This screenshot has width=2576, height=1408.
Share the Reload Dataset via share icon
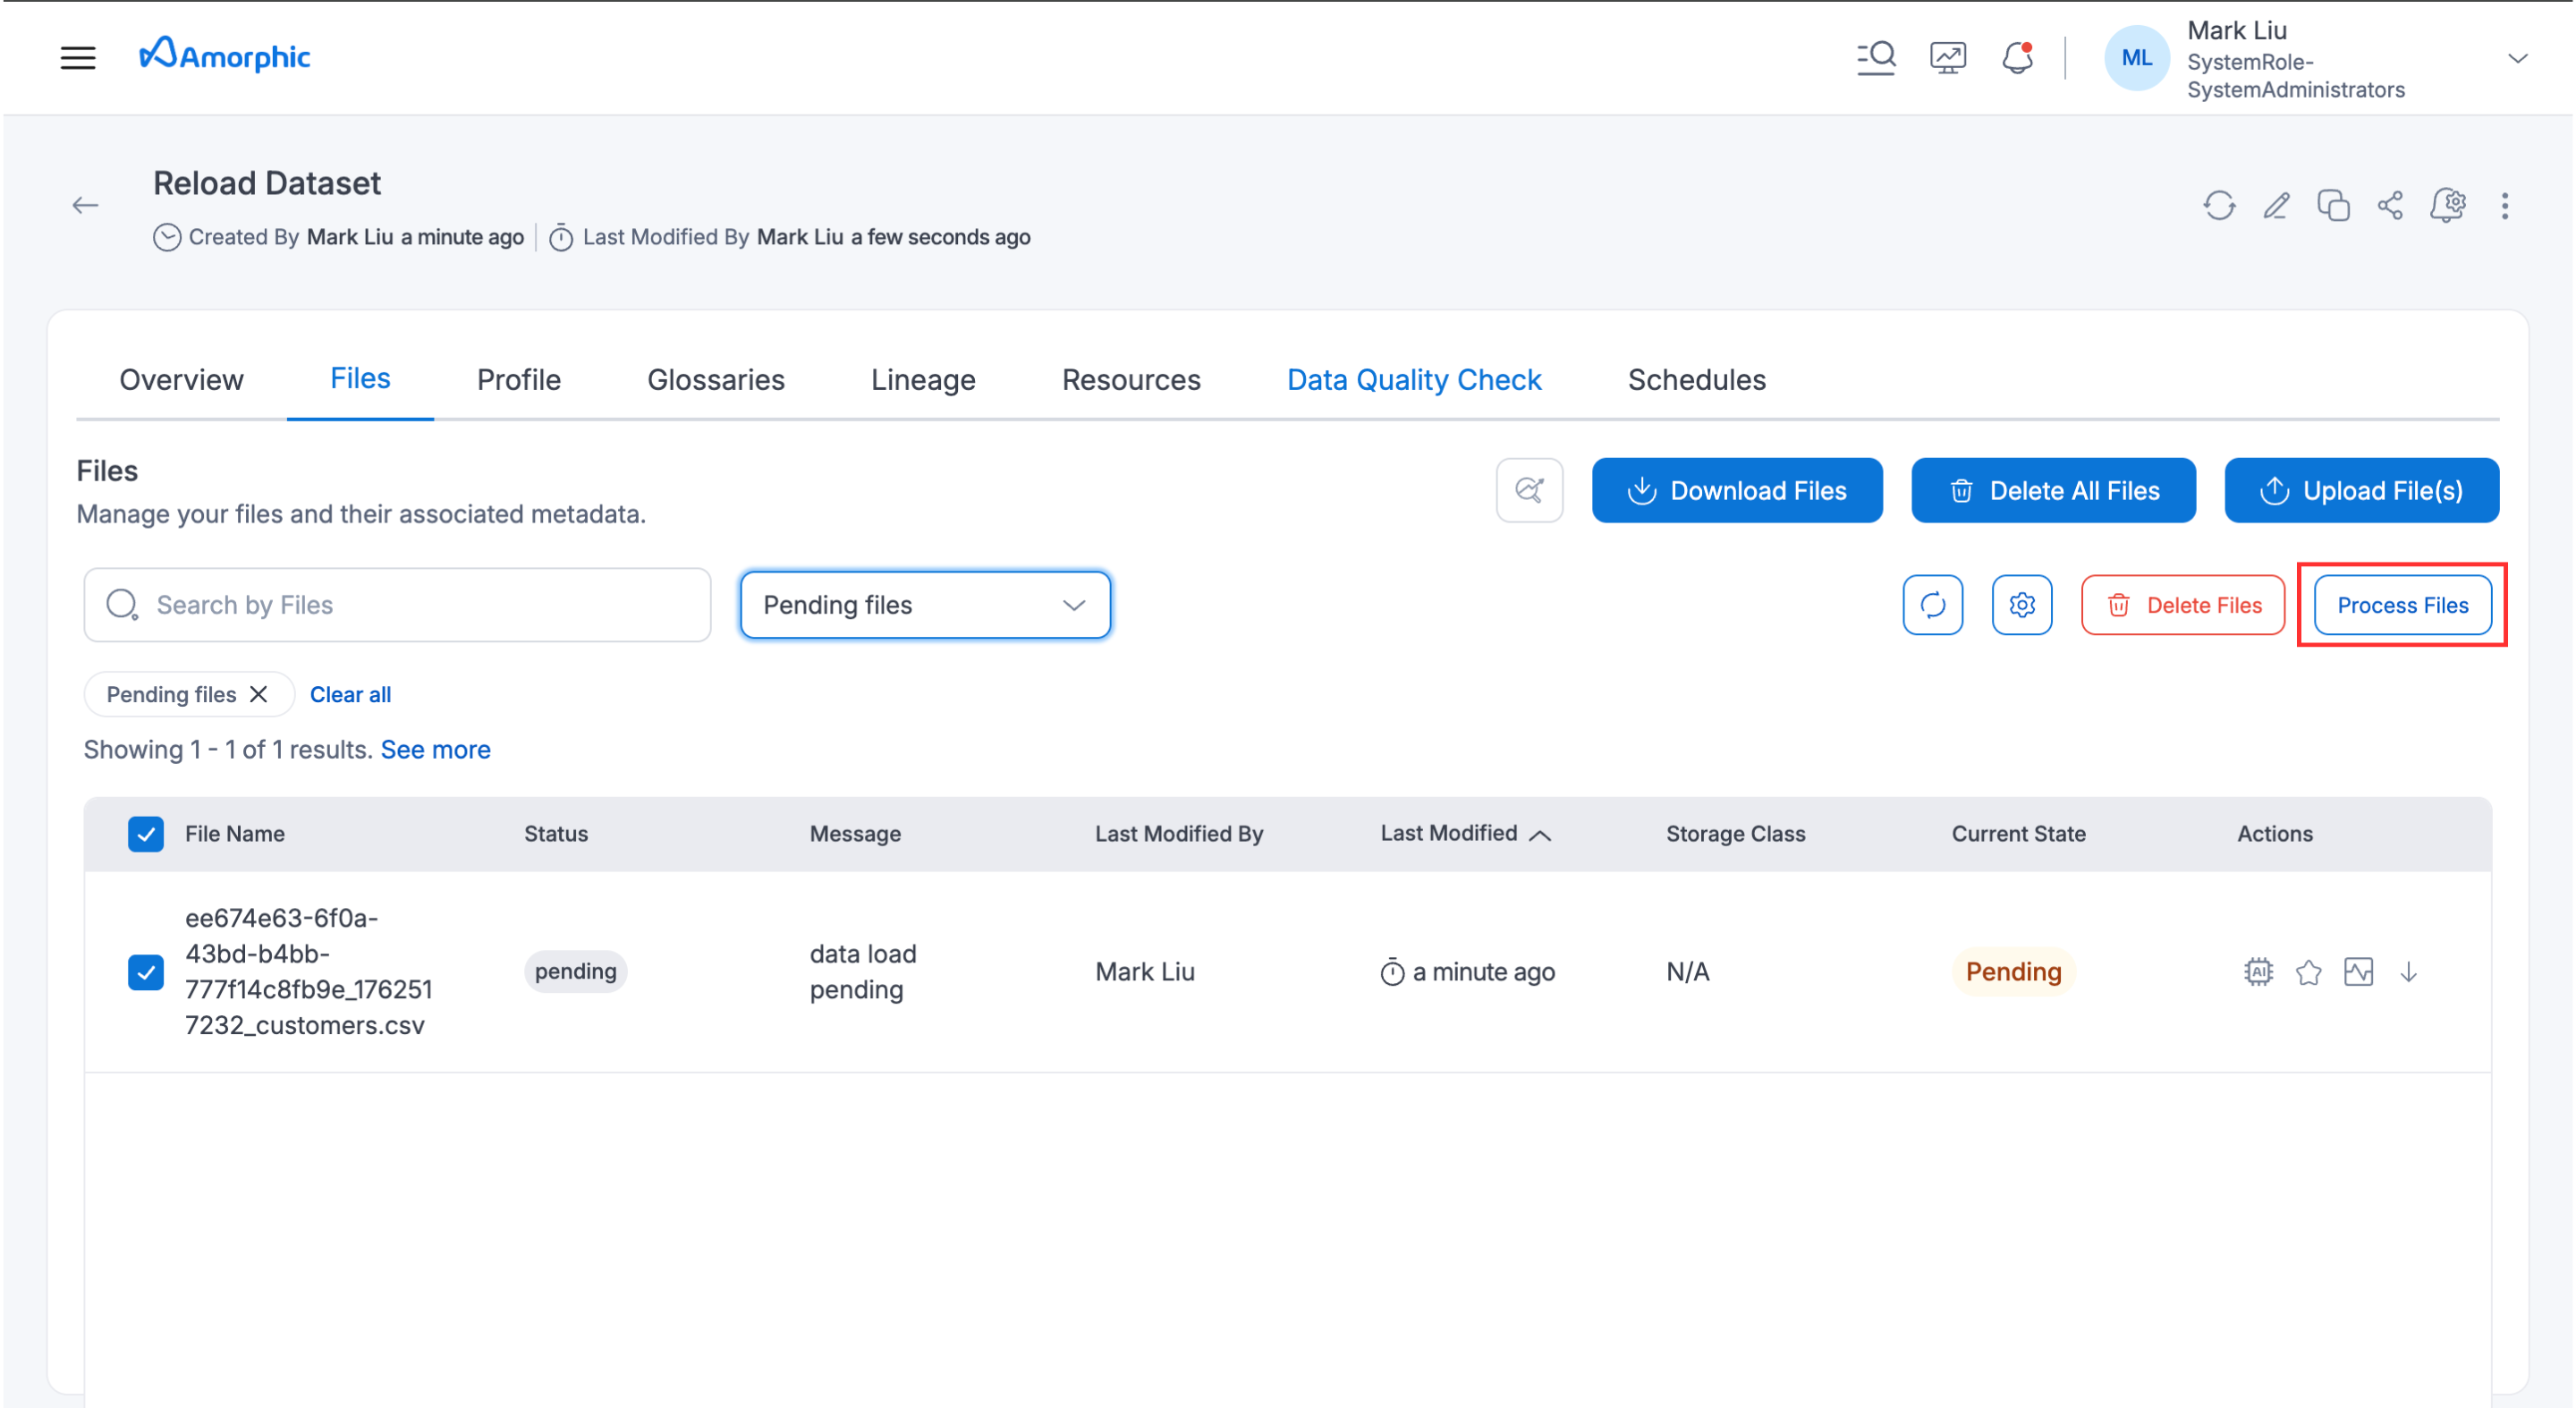[x=2391, y=205]
